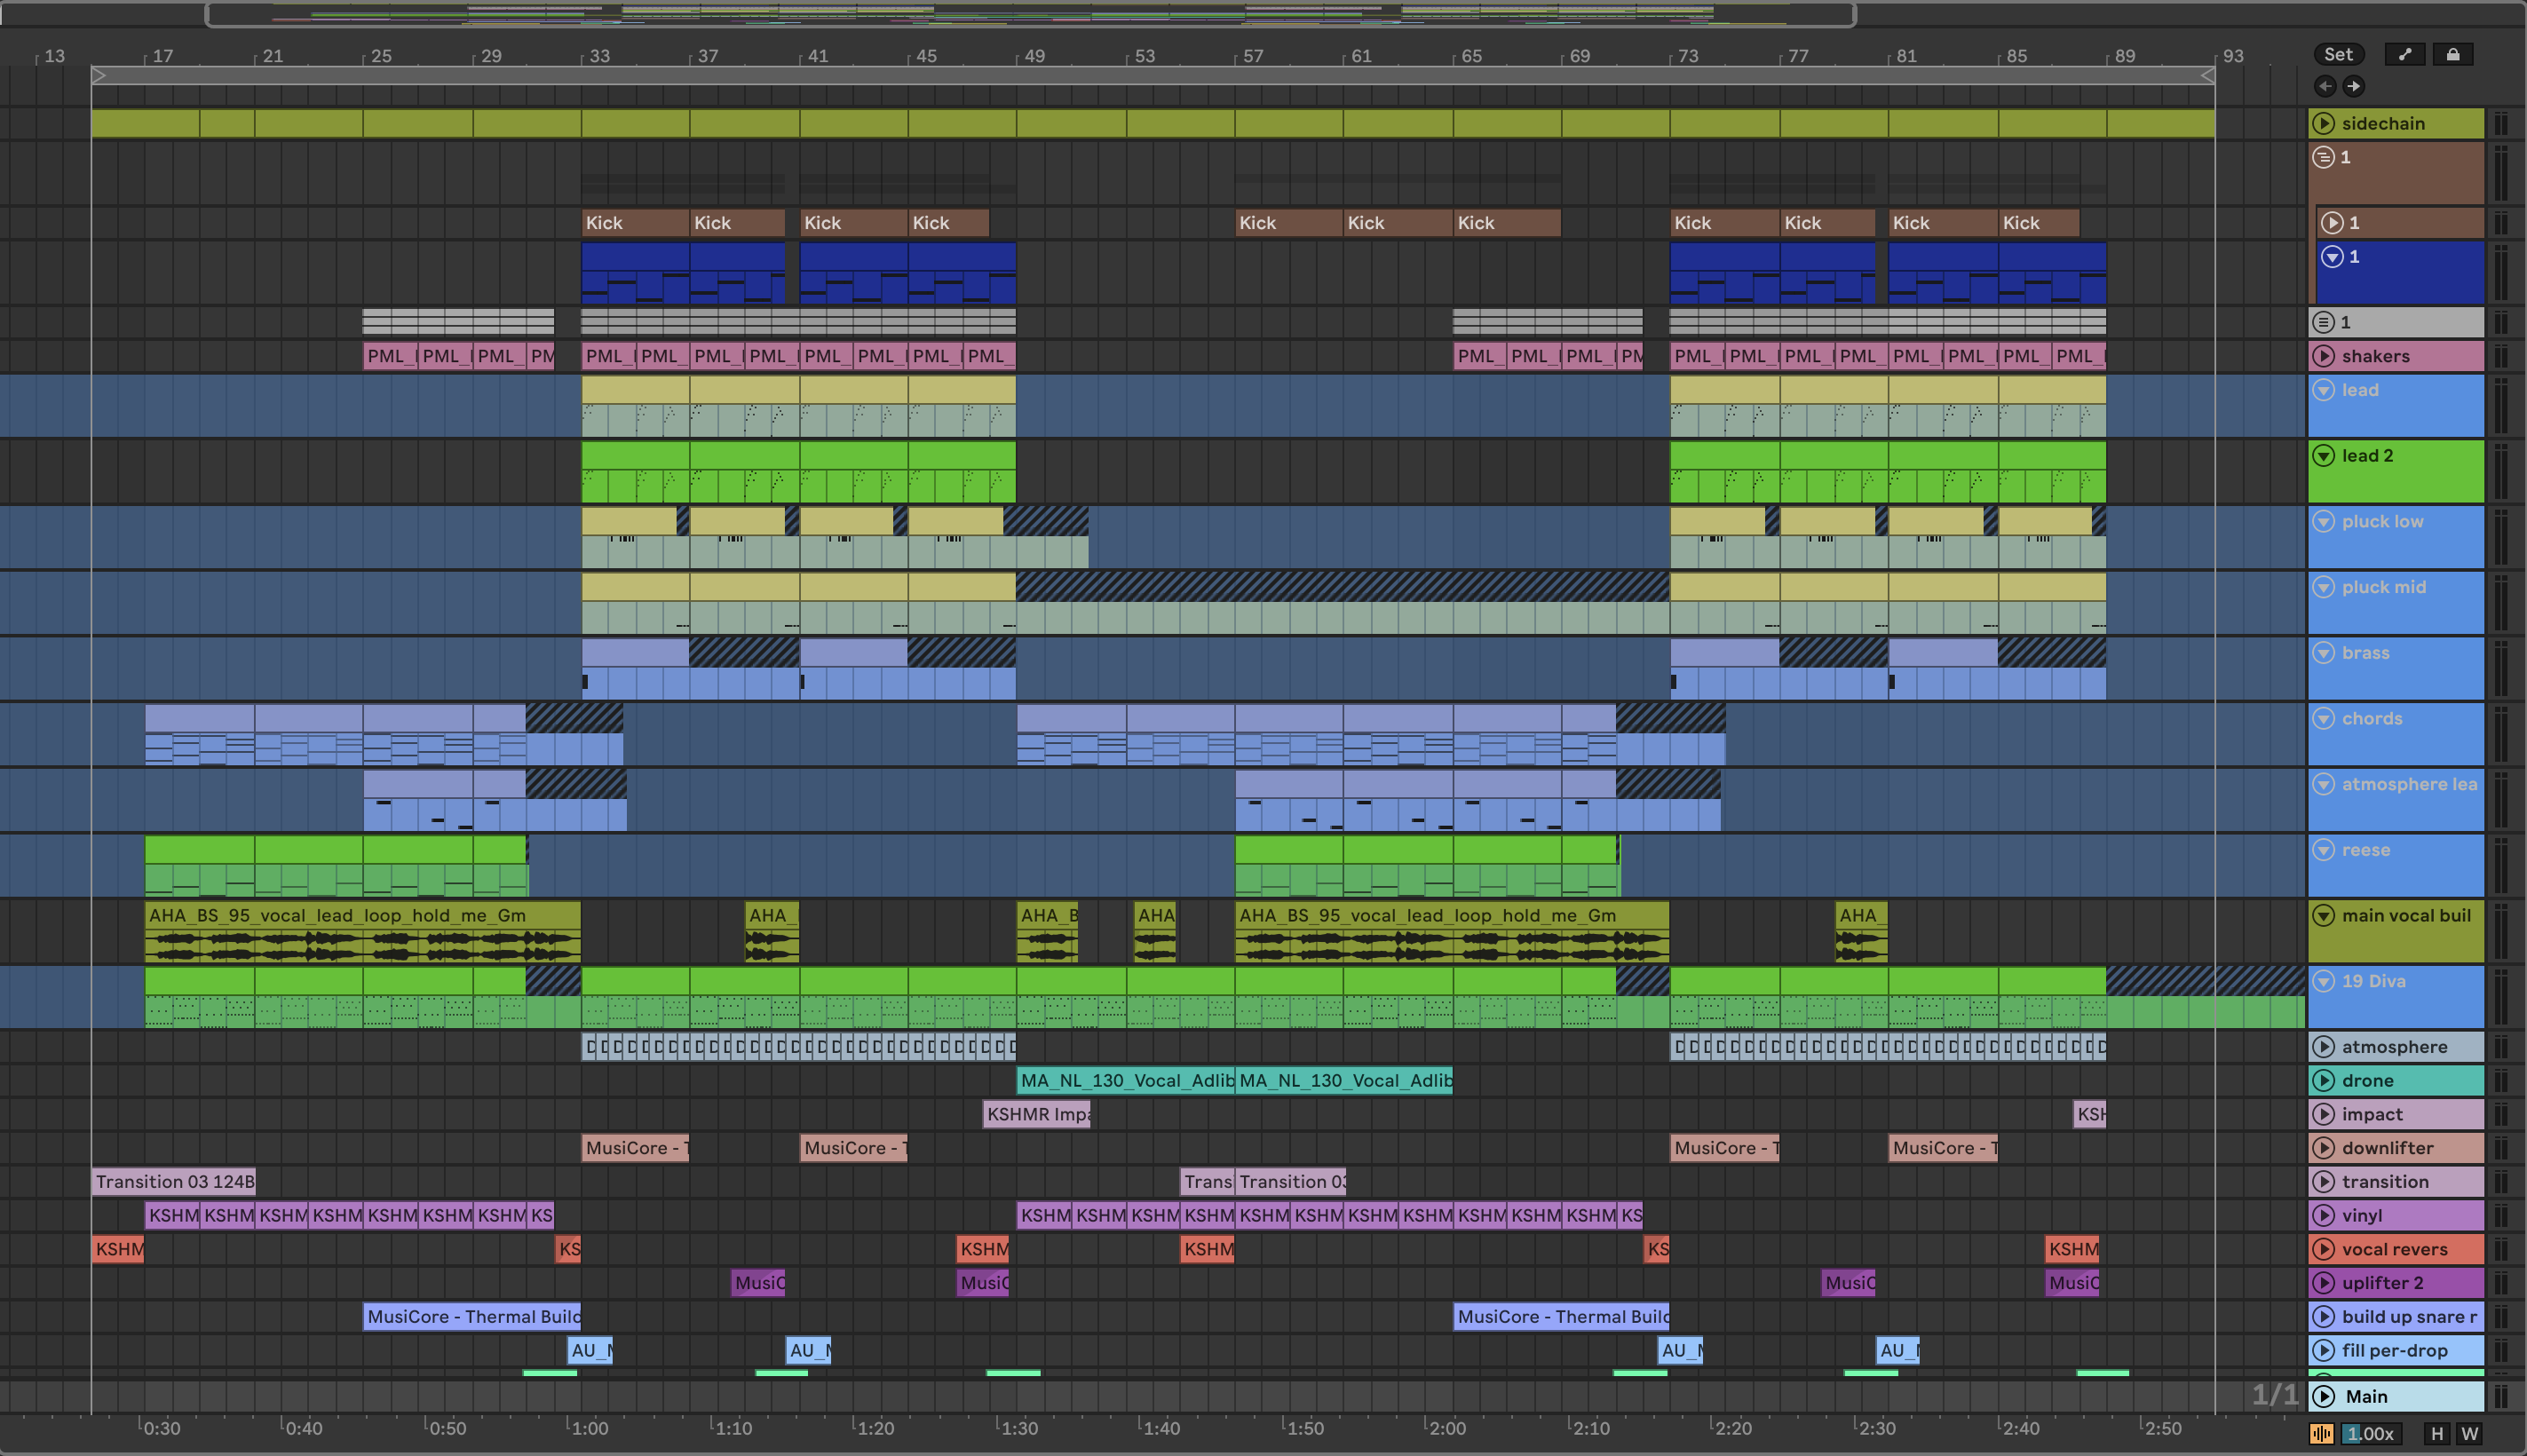The image size is (2527, 1456).
Task: Click the Lock Envelopes padlock icon
Action: pyautogui.click(x=2452, y=55)
